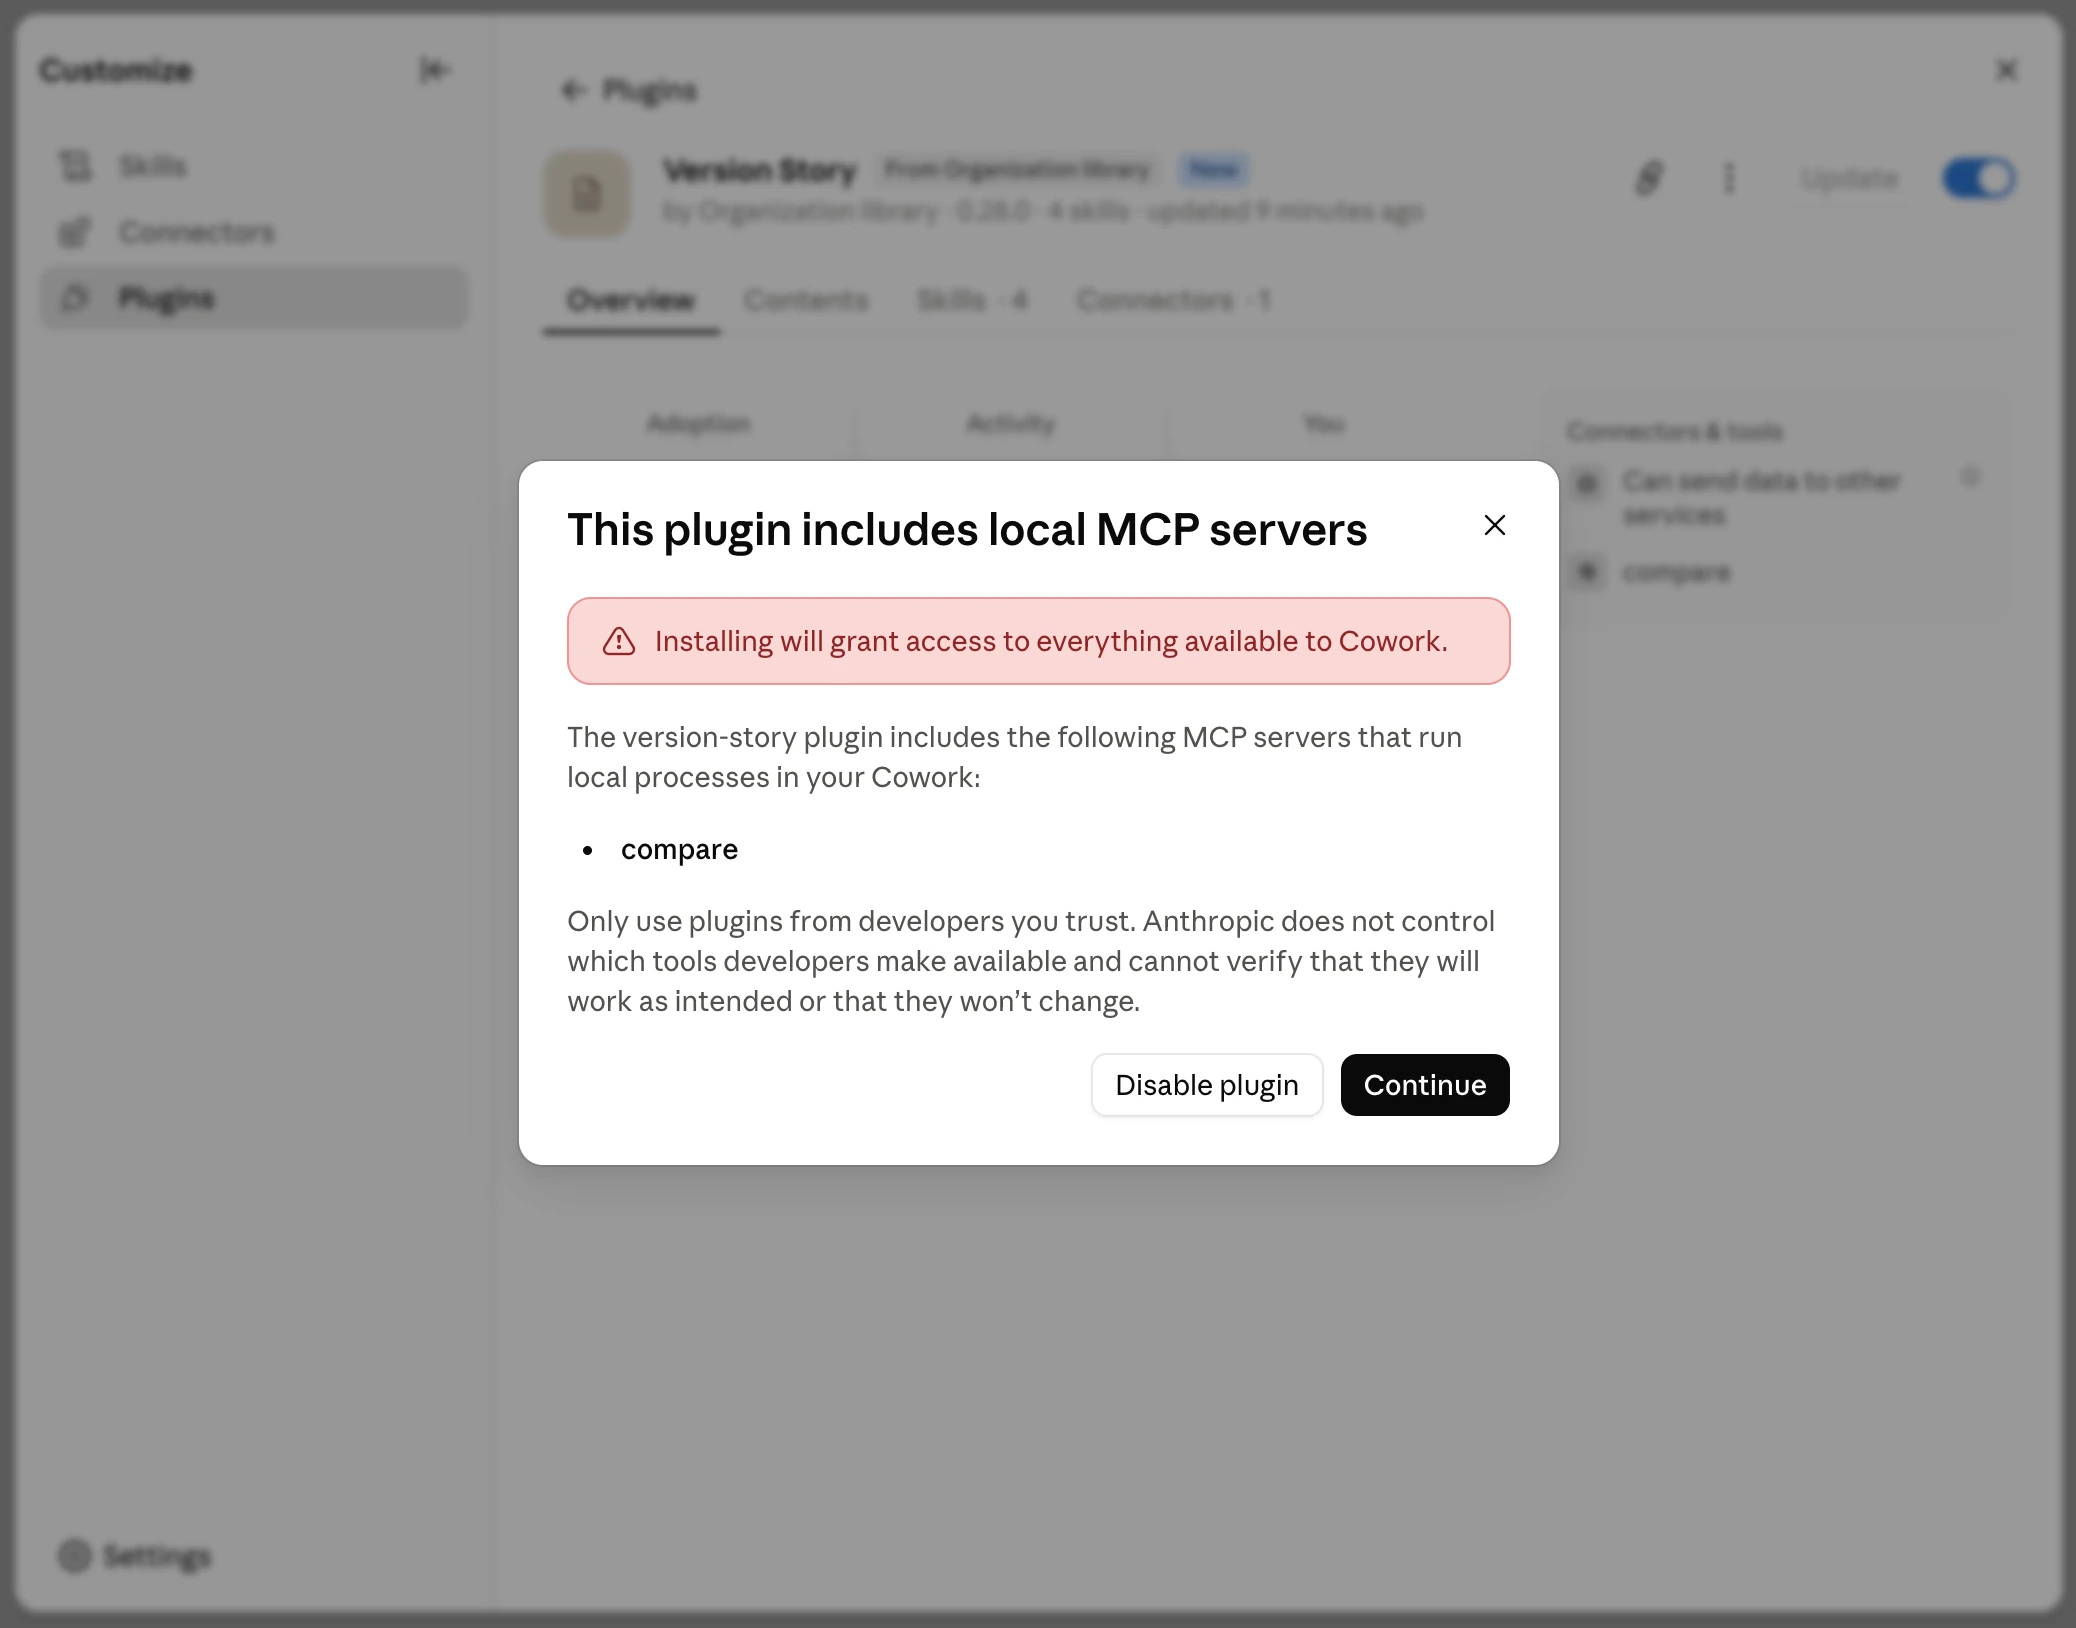Open Skills in the Customize sidebar
2076x1628 pixels.
[x=254, y=166]
